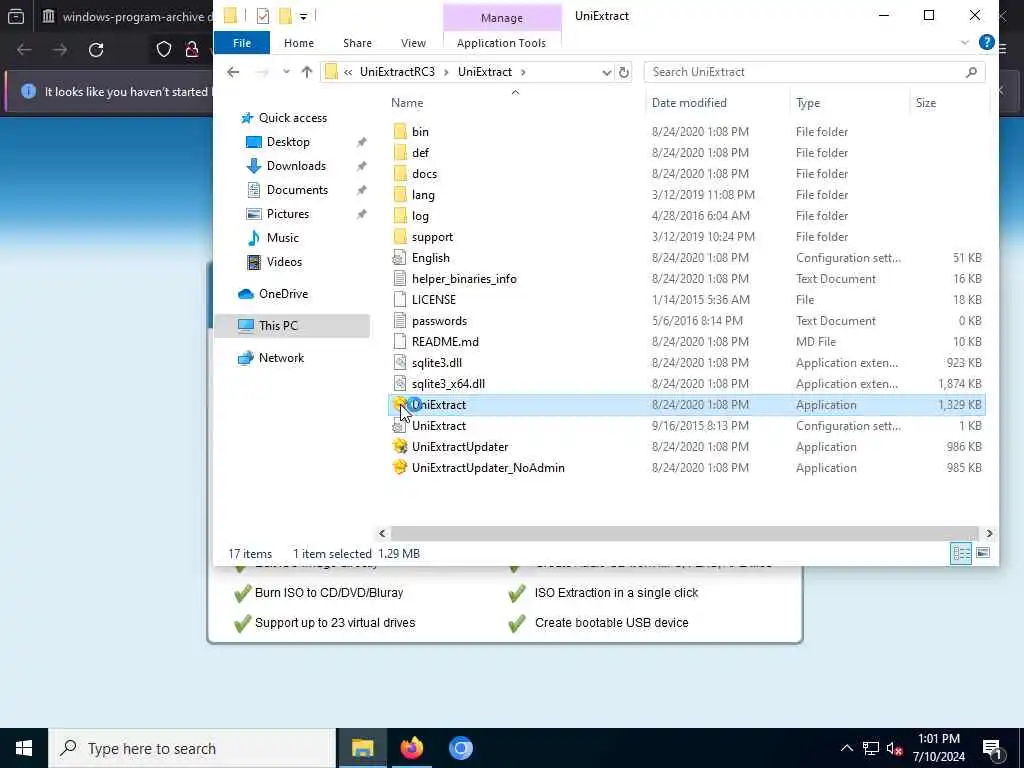Click the OneDrive cloud icon
The image size is (1024, 768).
coord(246,294)
